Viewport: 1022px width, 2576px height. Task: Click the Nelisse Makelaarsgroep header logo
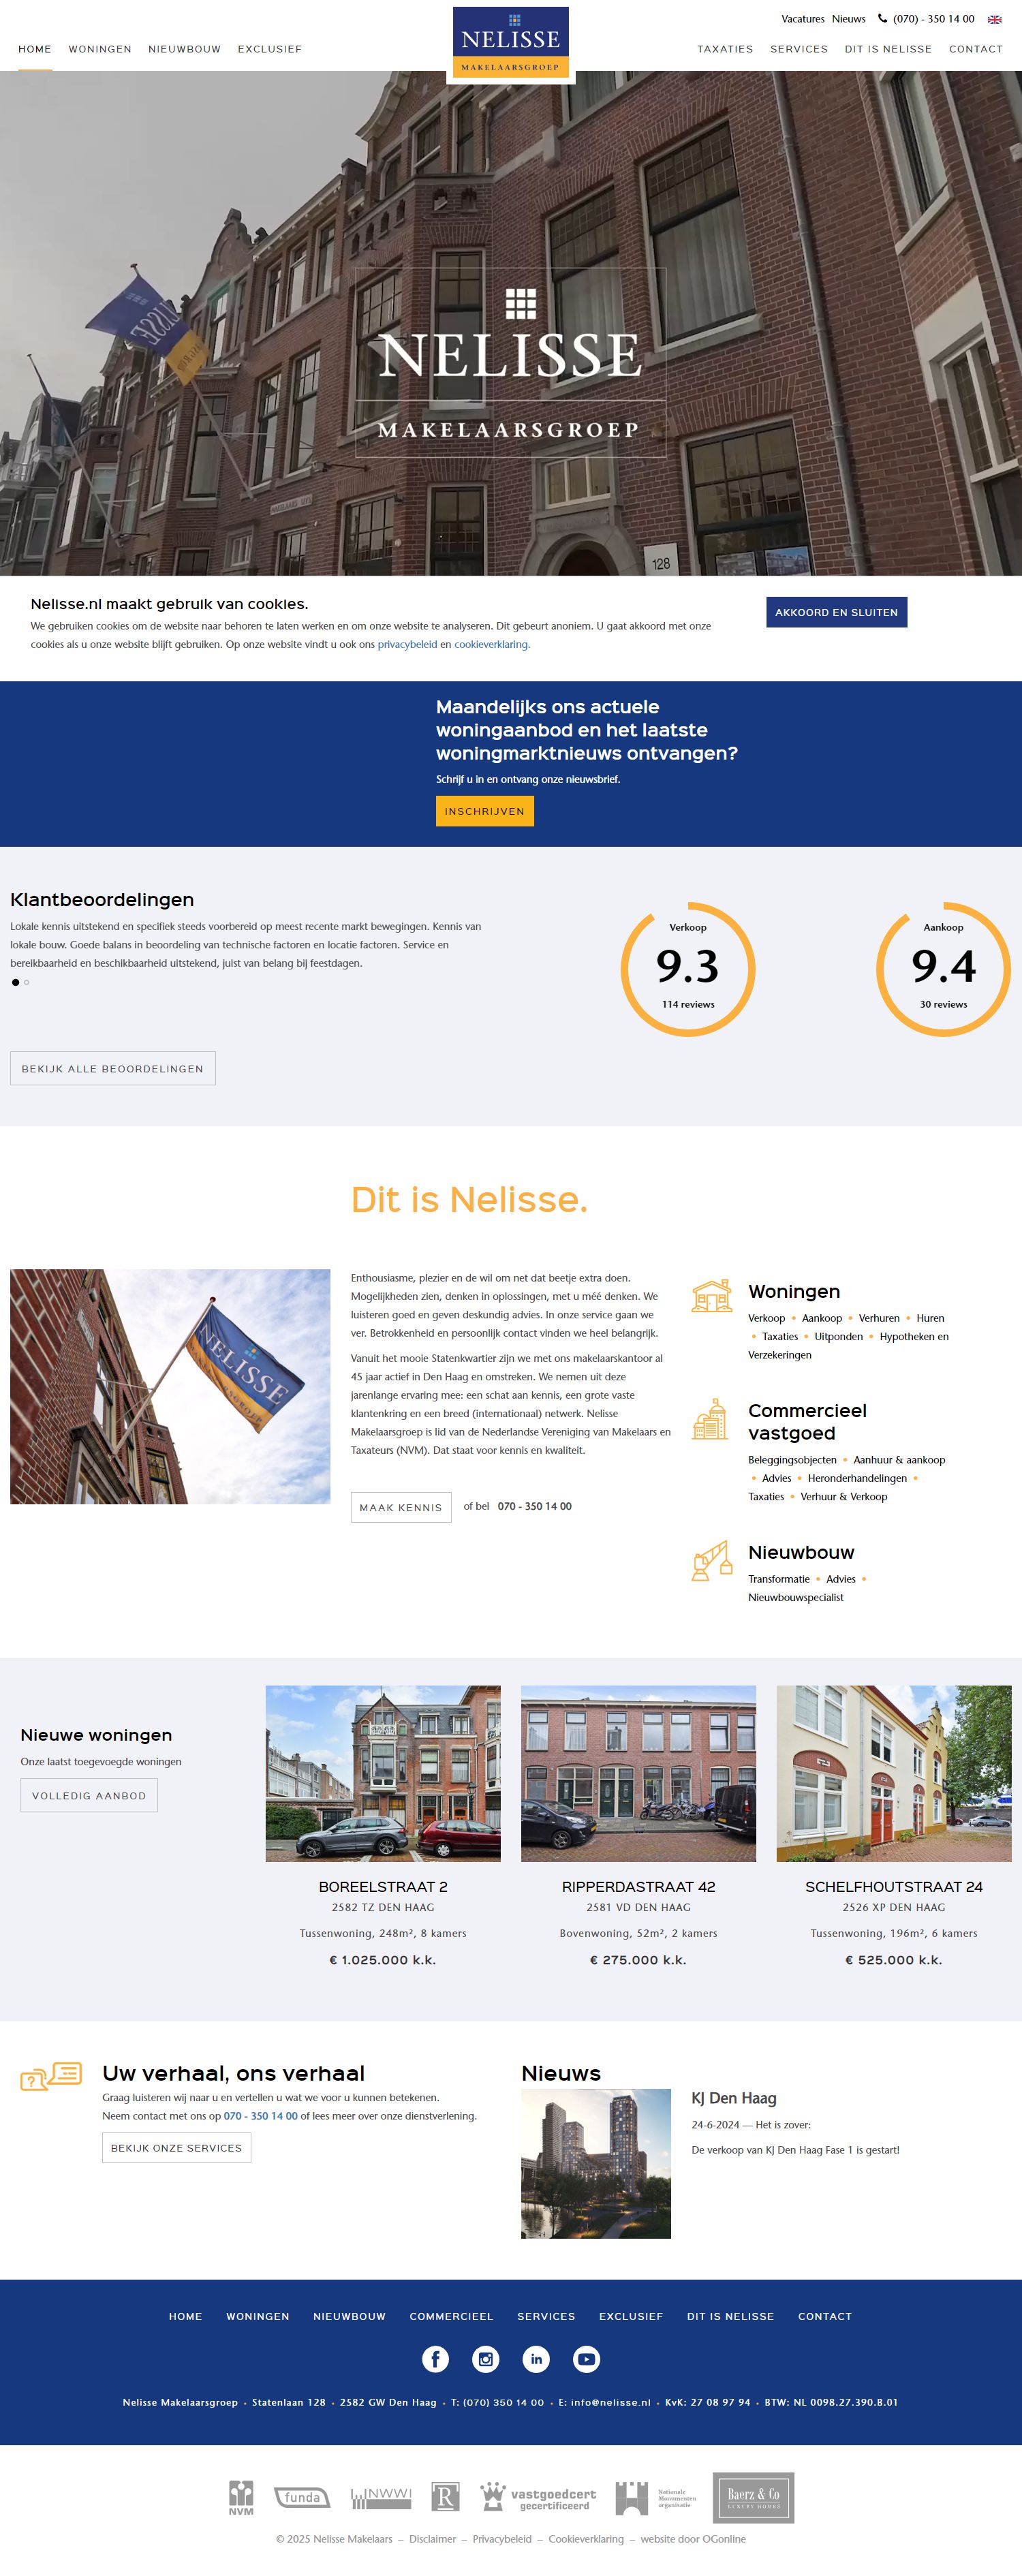[x=510, y=42]
